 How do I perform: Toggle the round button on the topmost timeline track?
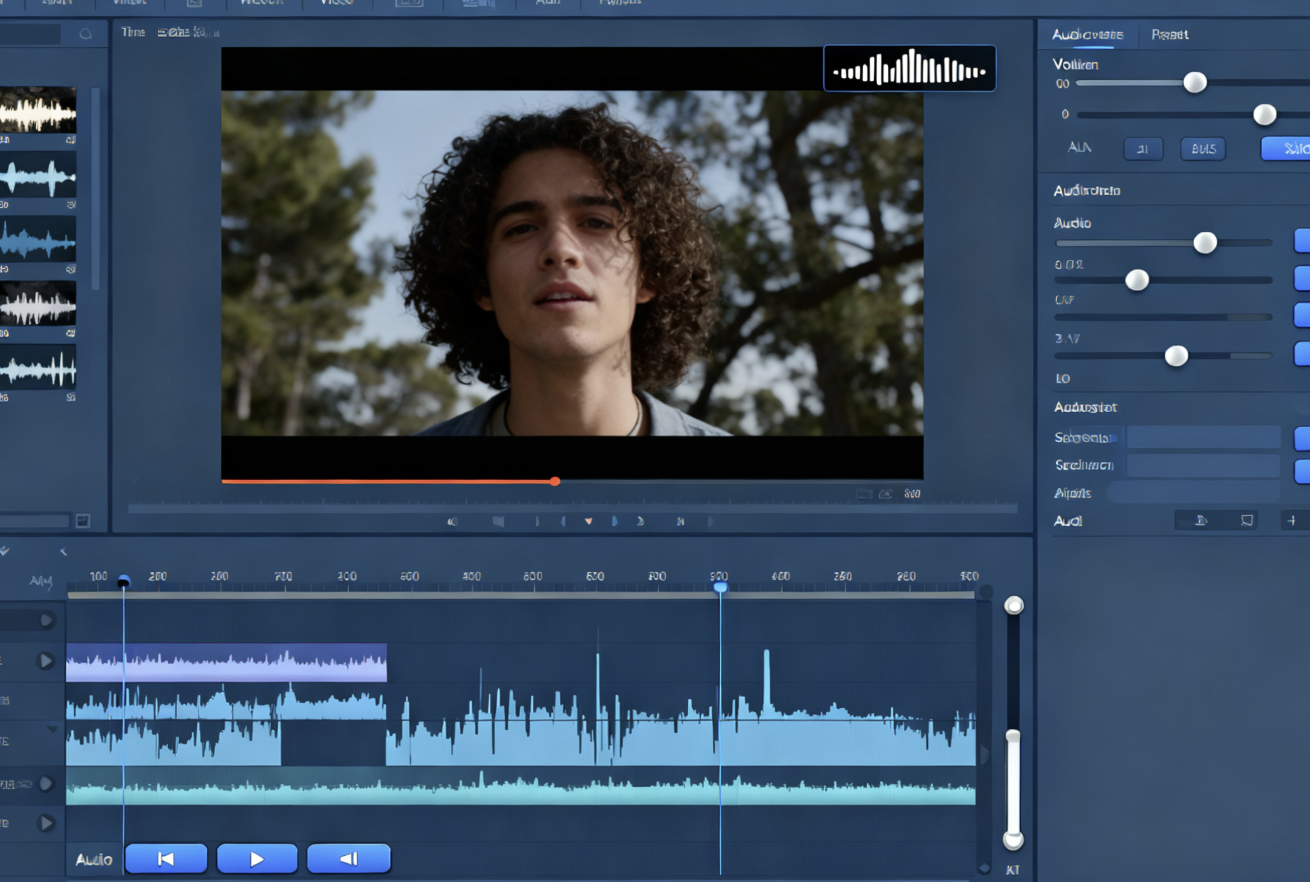46,620
